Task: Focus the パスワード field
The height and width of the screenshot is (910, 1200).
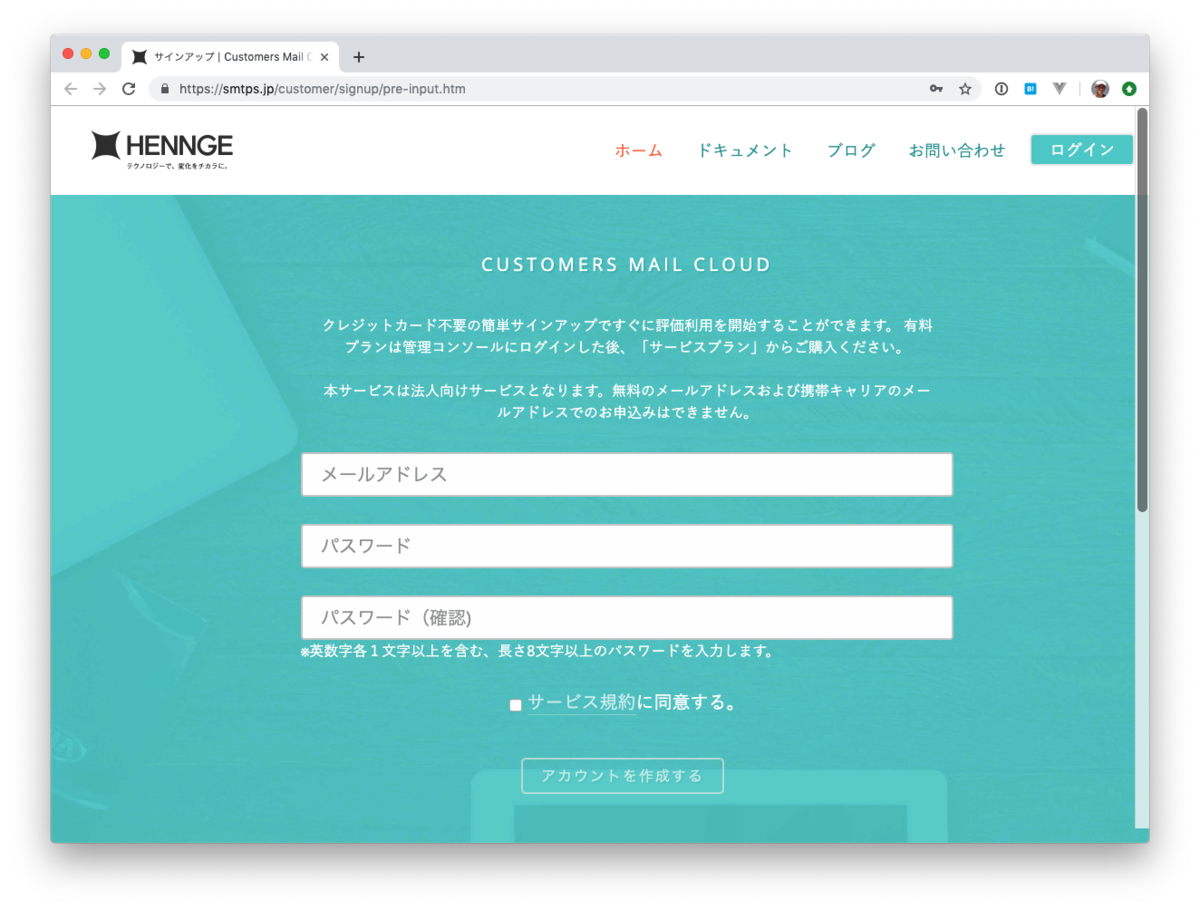Action: click(x=627, y=546)
